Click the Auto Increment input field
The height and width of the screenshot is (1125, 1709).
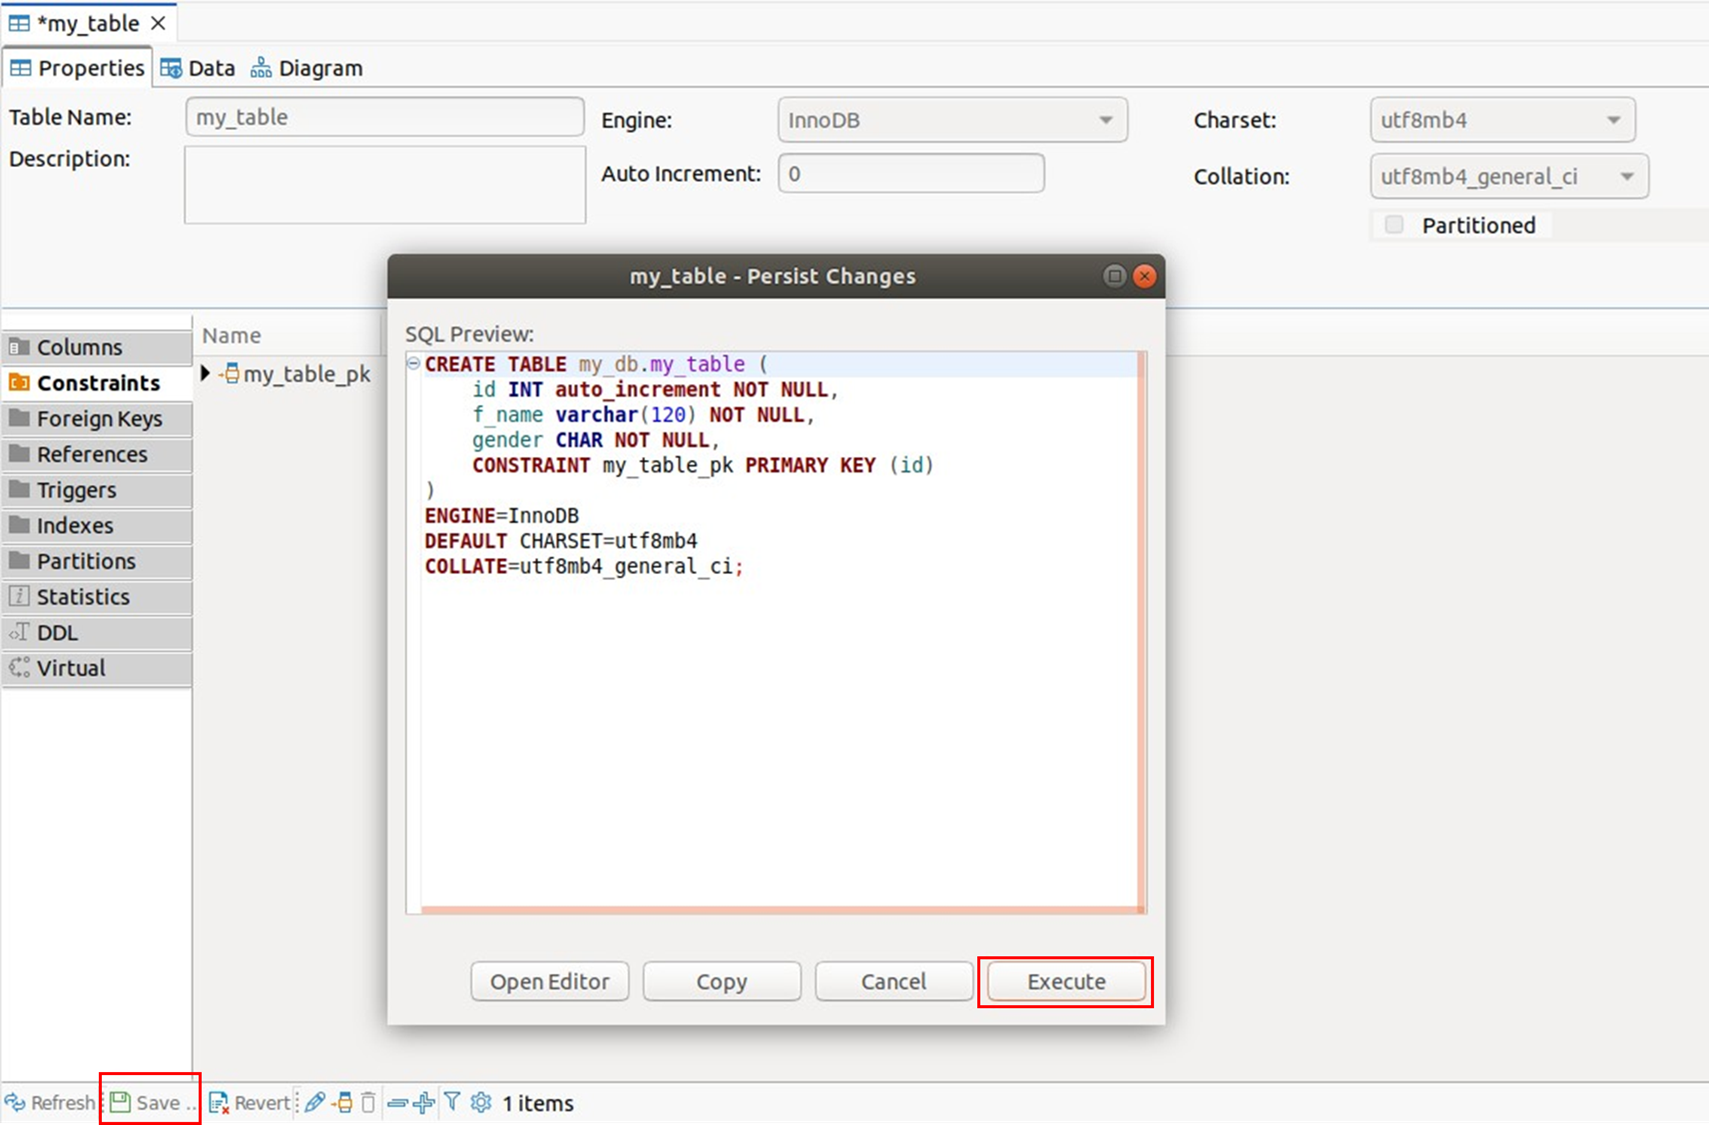[x=911, y=173]
